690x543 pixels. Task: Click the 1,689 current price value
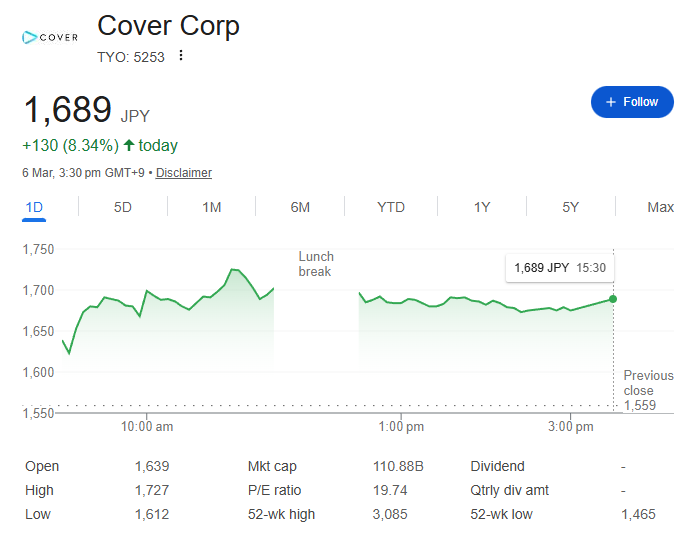(67, 109)
